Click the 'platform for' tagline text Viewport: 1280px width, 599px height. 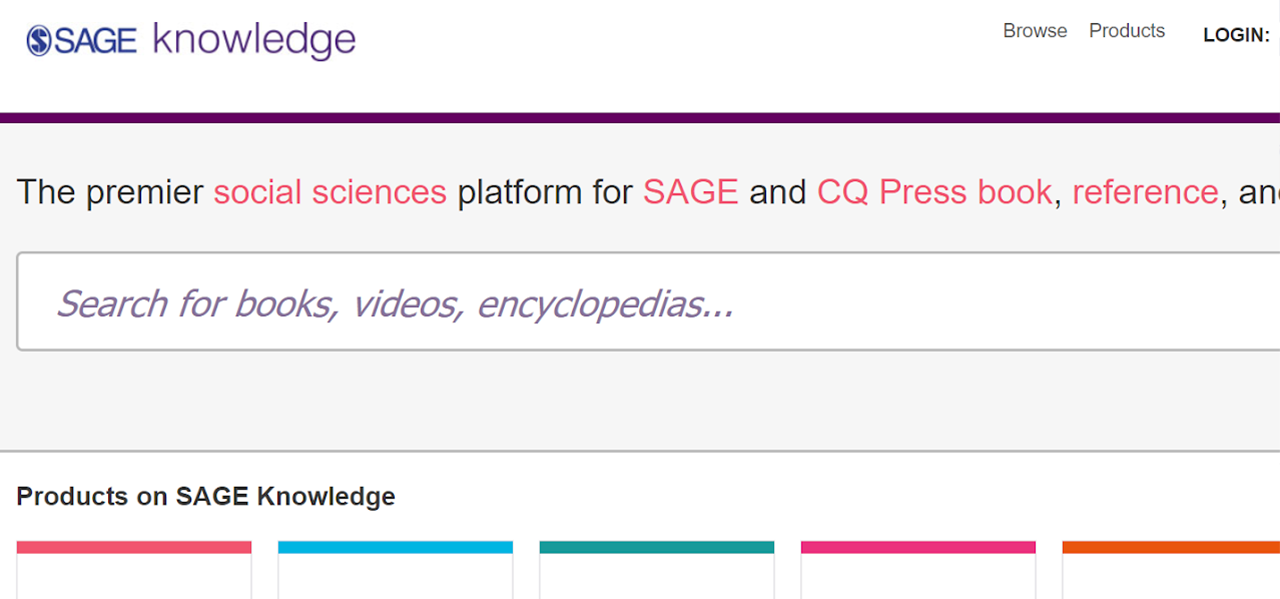point(545,191)
